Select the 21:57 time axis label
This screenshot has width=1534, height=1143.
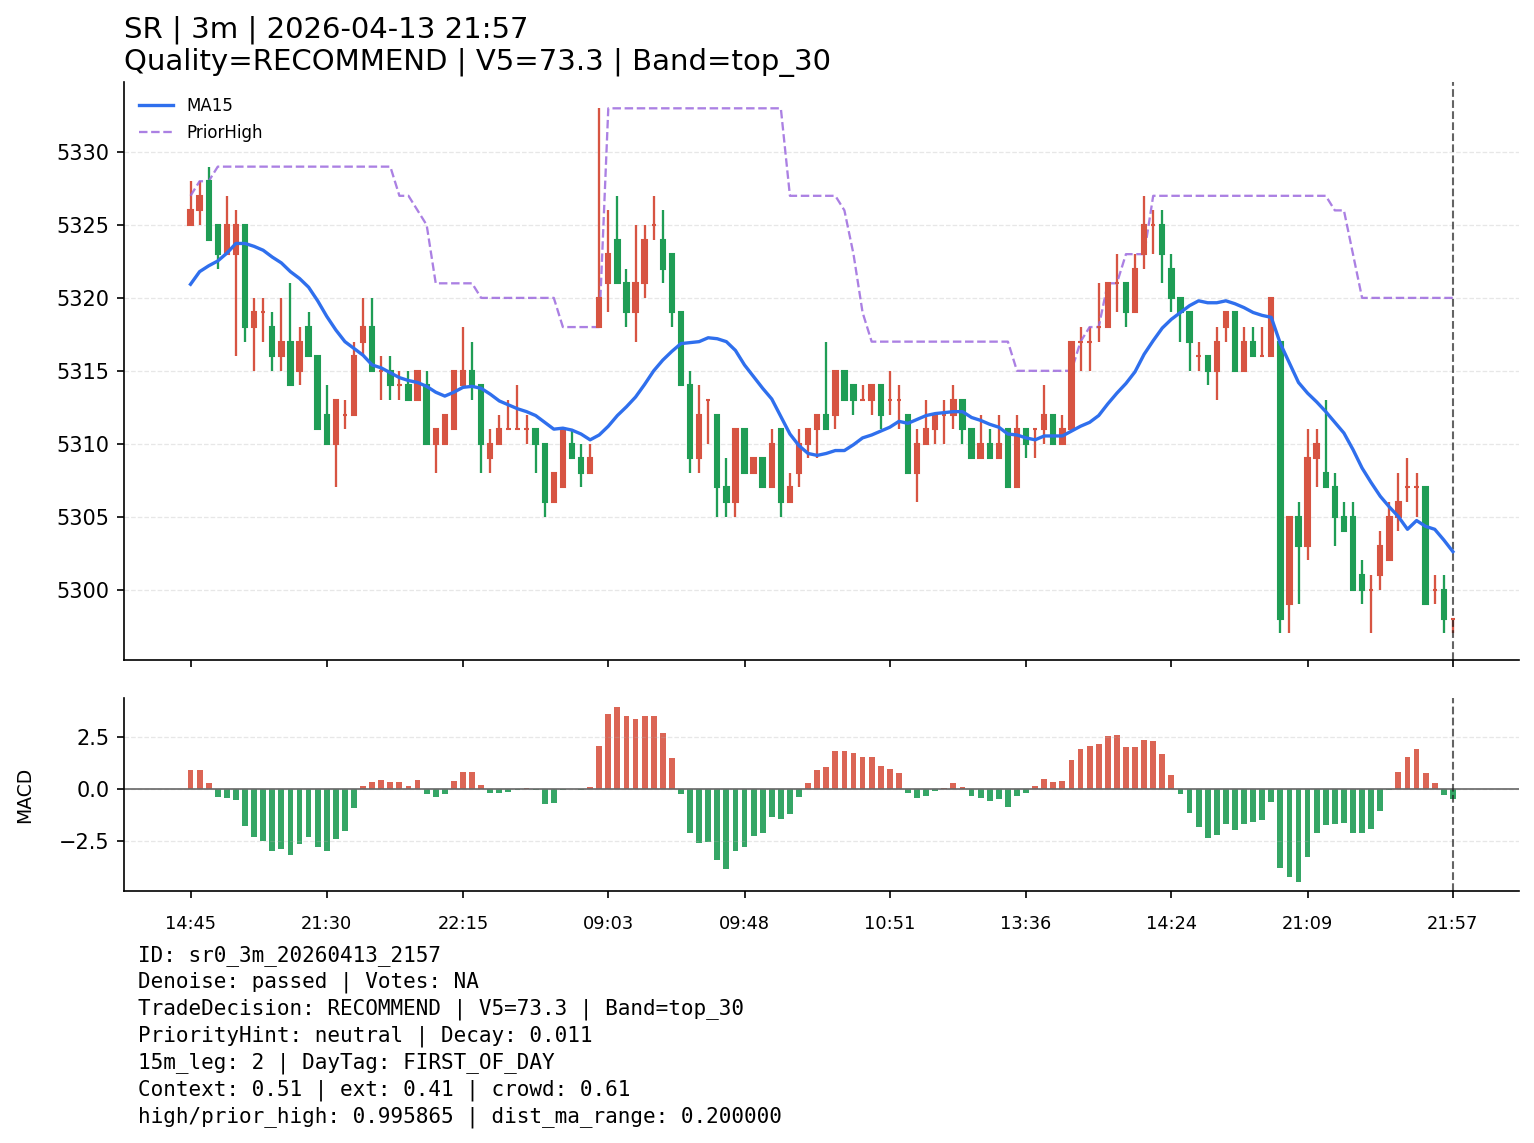point(1452,923)
